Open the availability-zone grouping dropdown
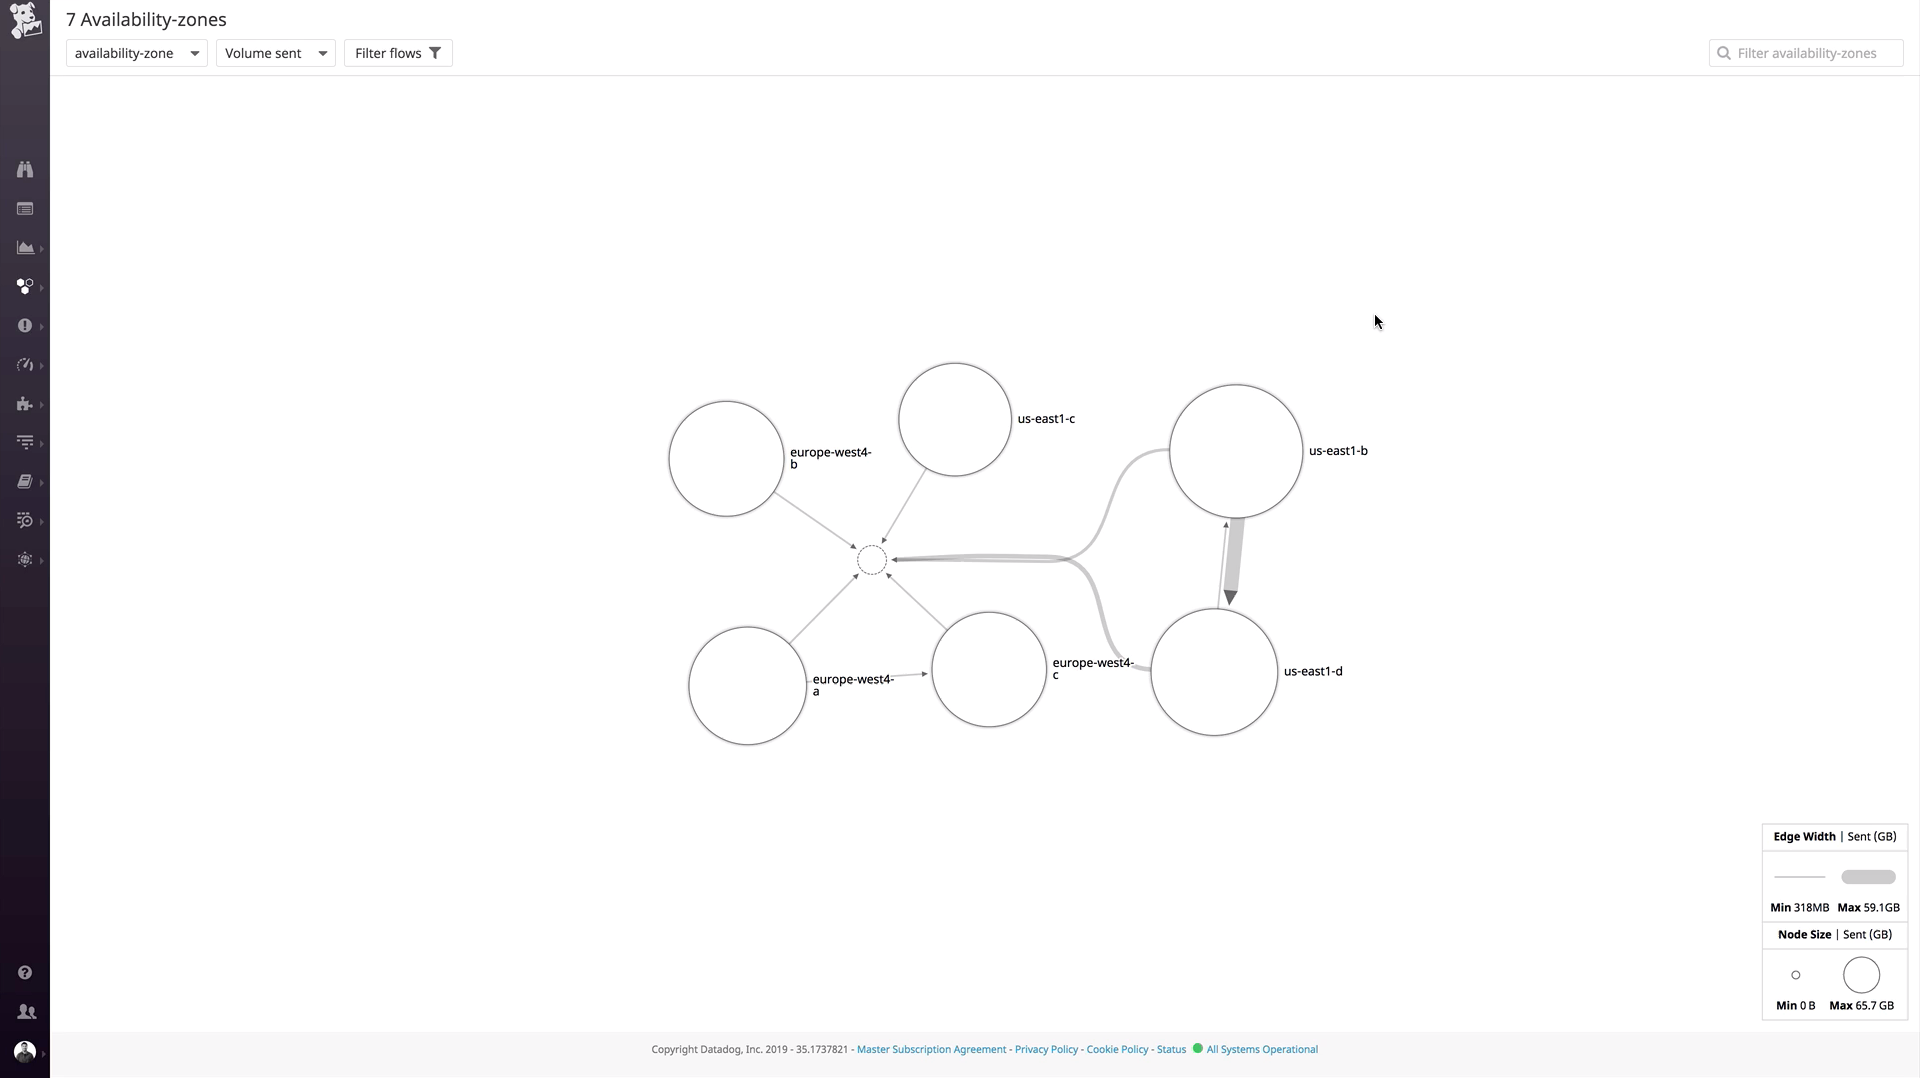 pos(136,53)
